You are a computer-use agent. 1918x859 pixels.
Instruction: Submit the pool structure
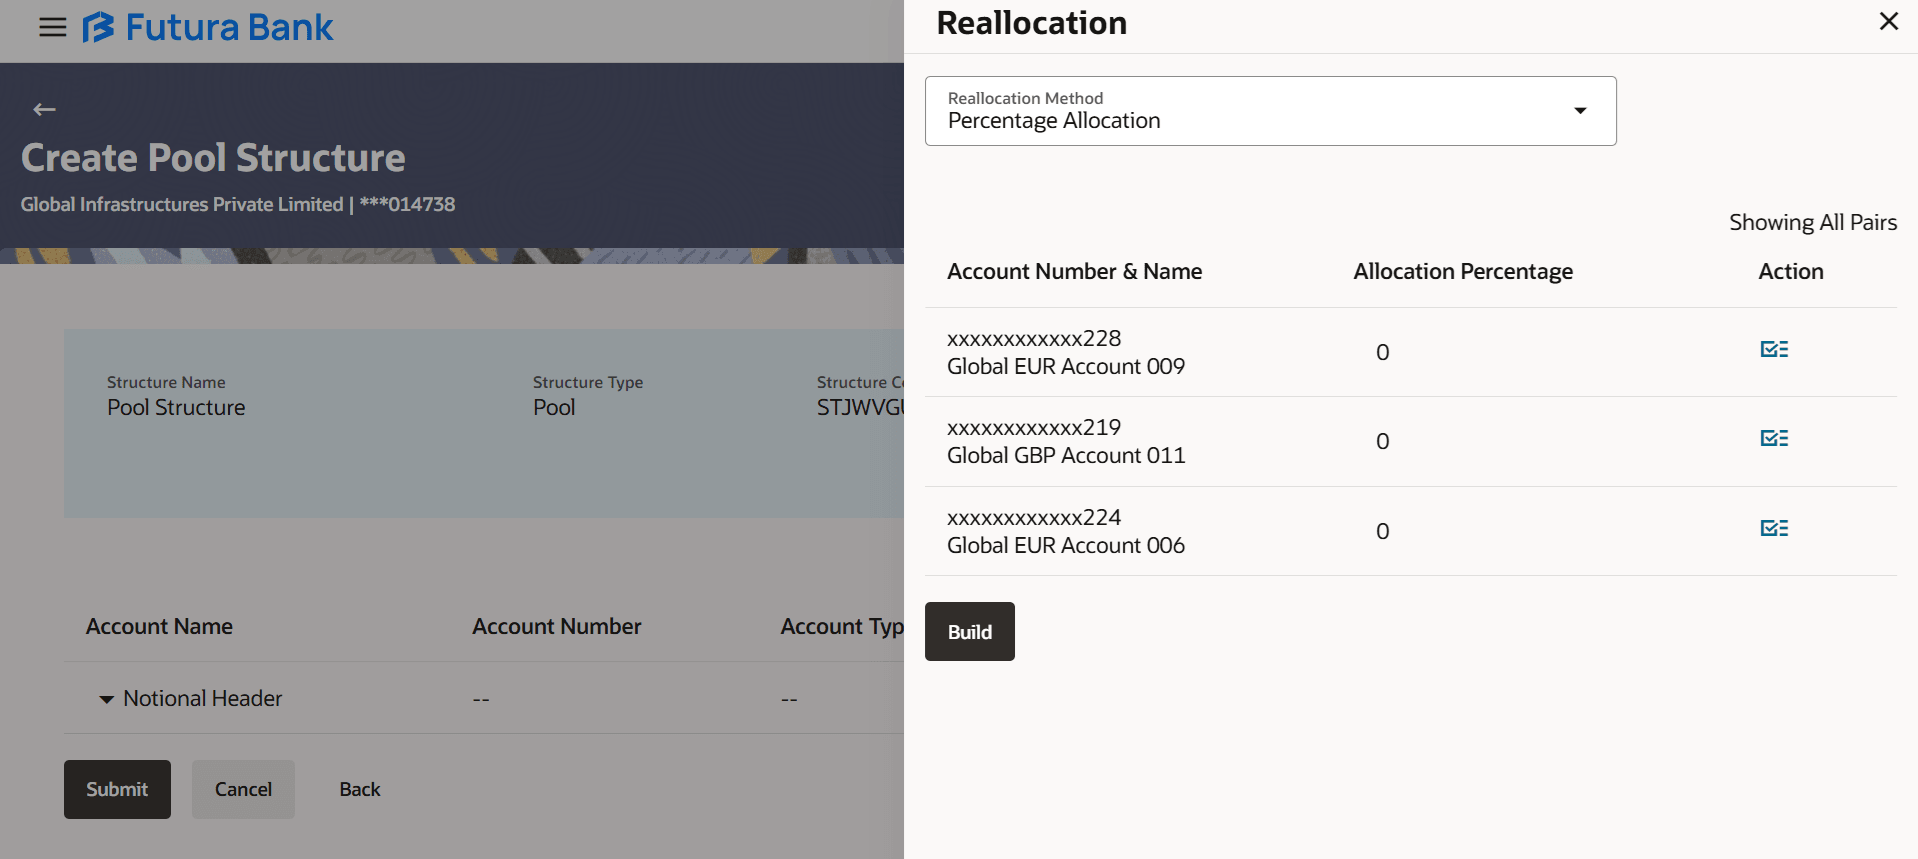pyautogui.click(x=117, y=789)
